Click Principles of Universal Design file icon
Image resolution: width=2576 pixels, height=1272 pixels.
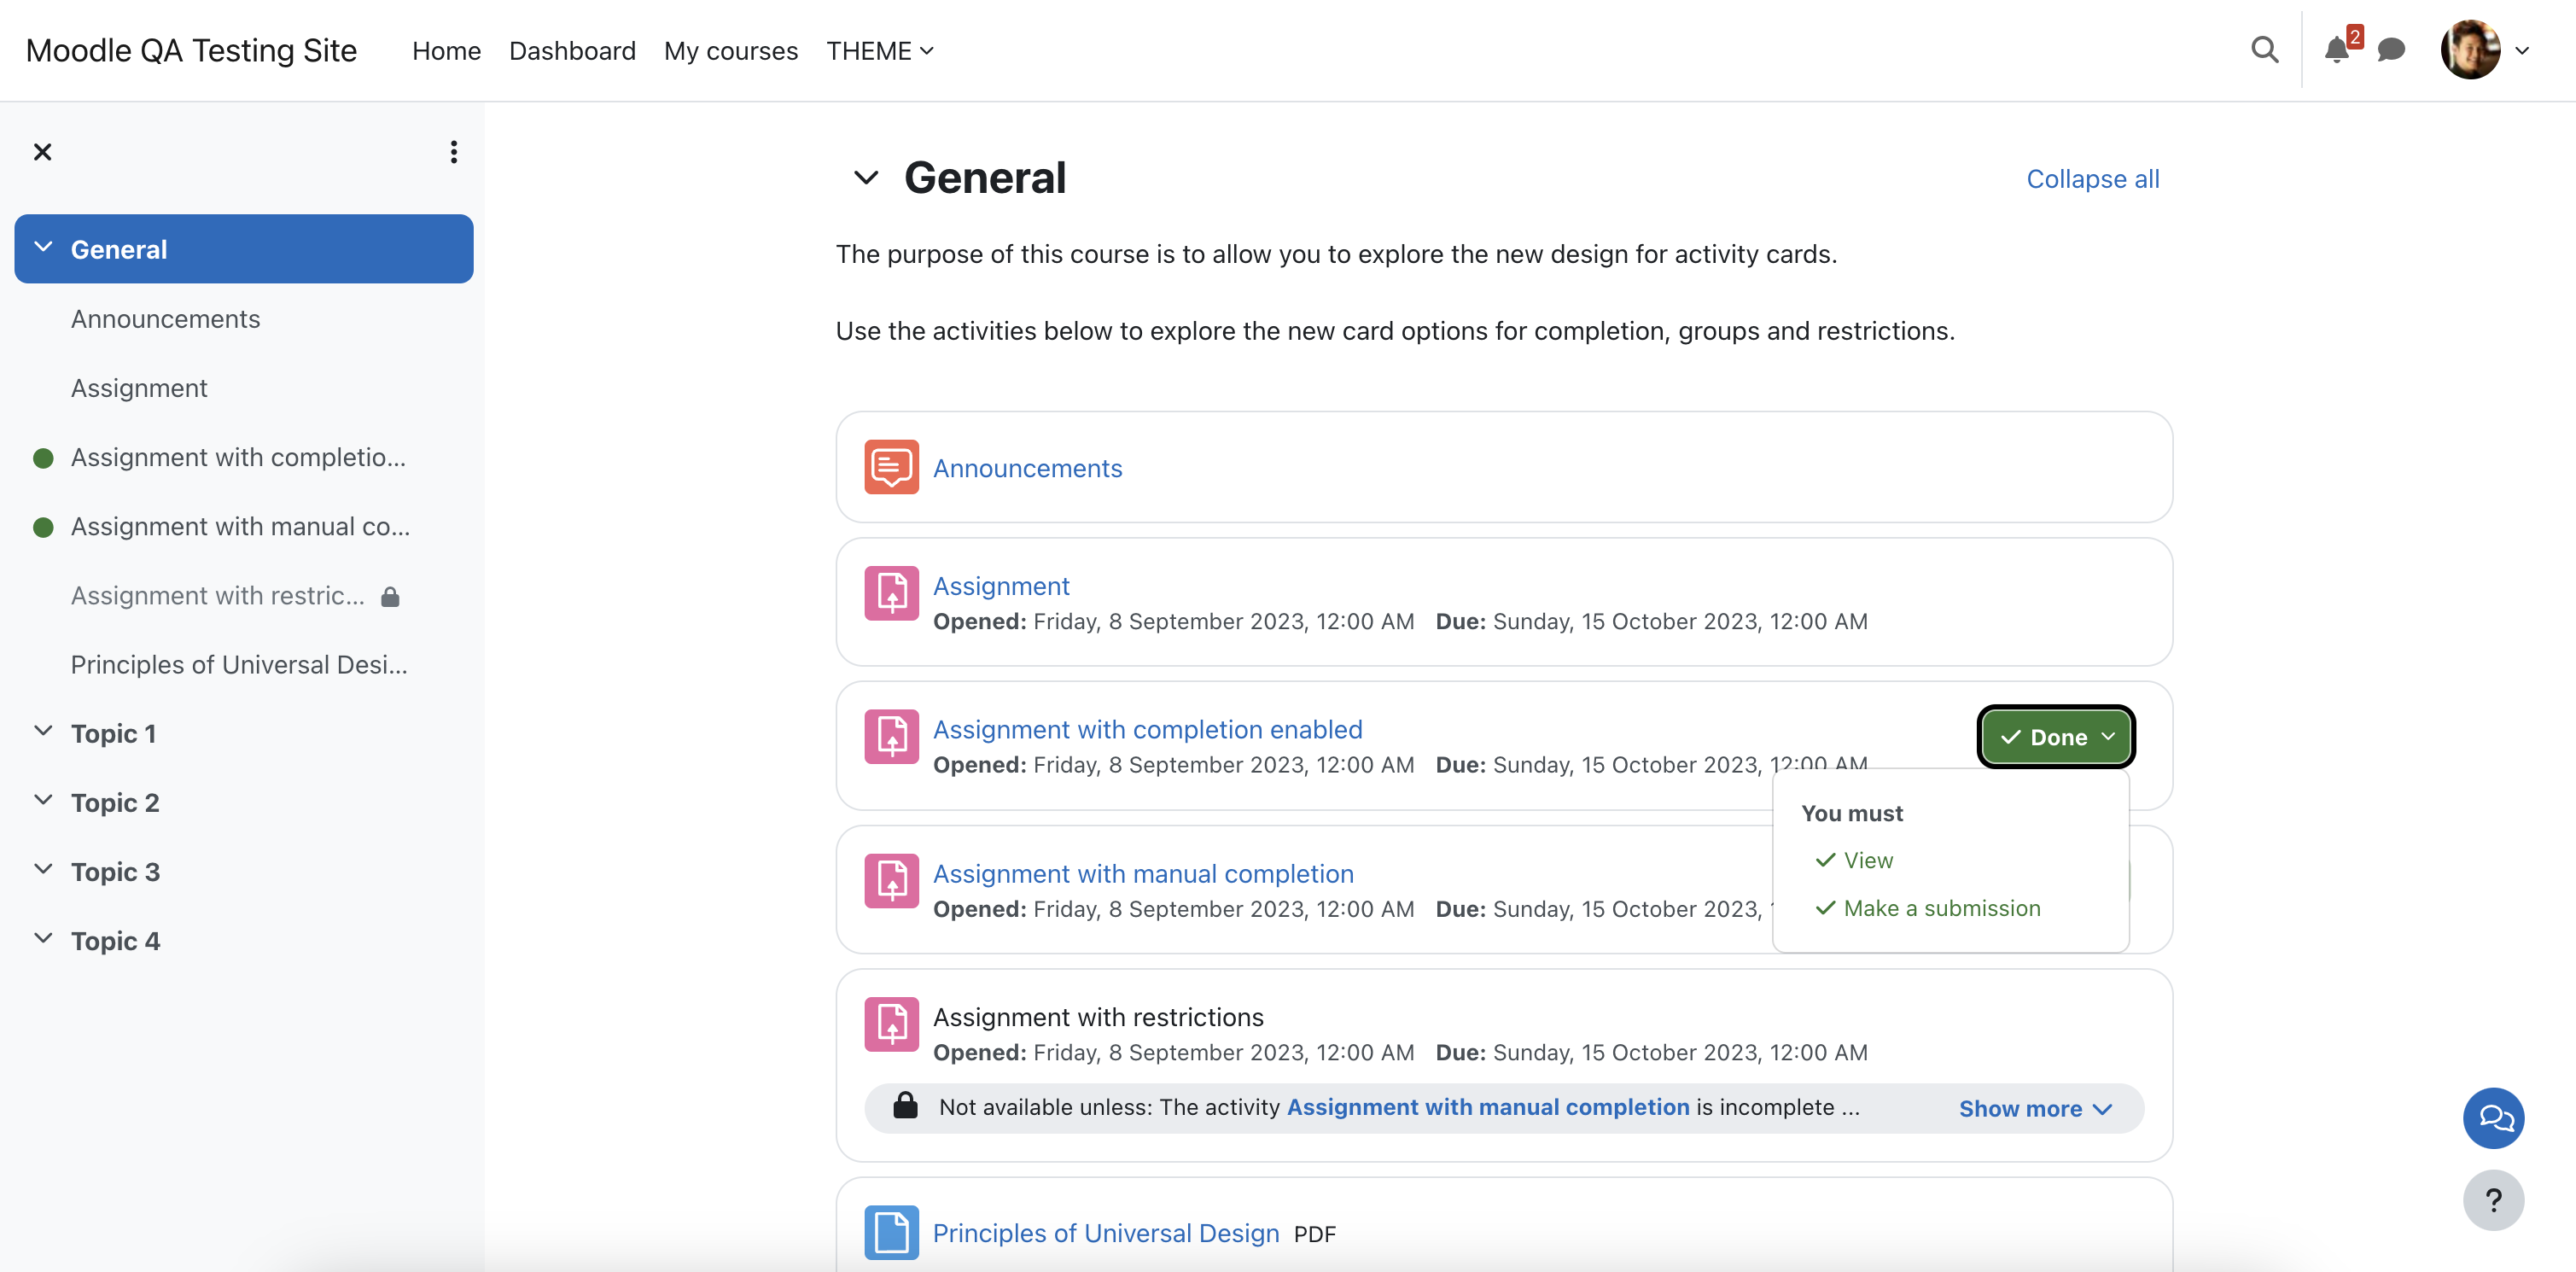tap(891, 1232)
